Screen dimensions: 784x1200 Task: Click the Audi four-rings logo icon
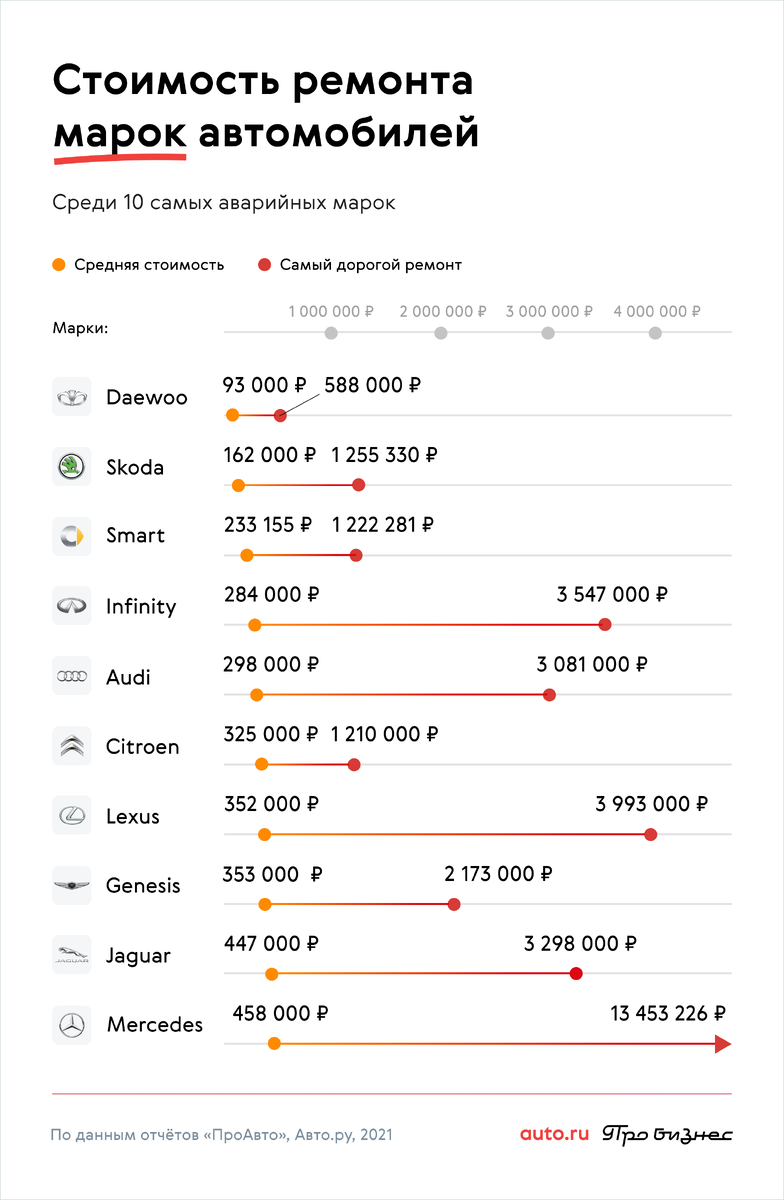pos(71,677)
